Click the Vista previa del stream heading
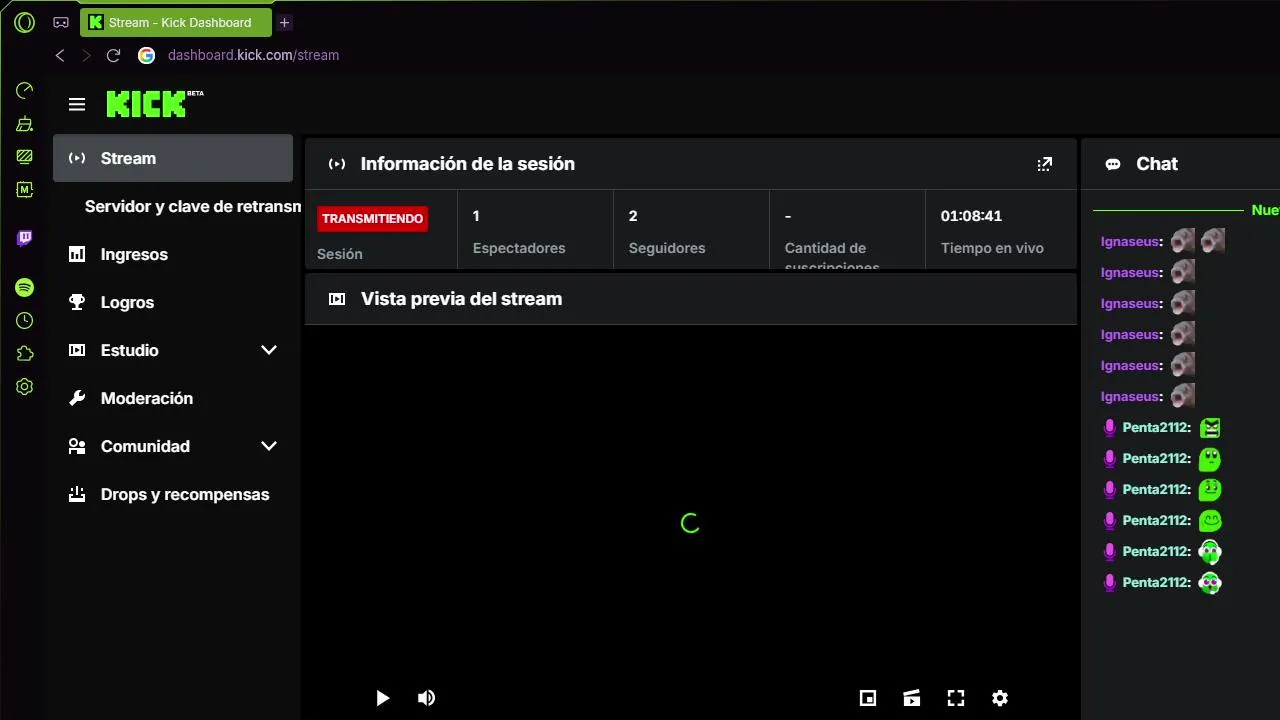The height and width of the screenshot is (720, 1280). (461, 299)
